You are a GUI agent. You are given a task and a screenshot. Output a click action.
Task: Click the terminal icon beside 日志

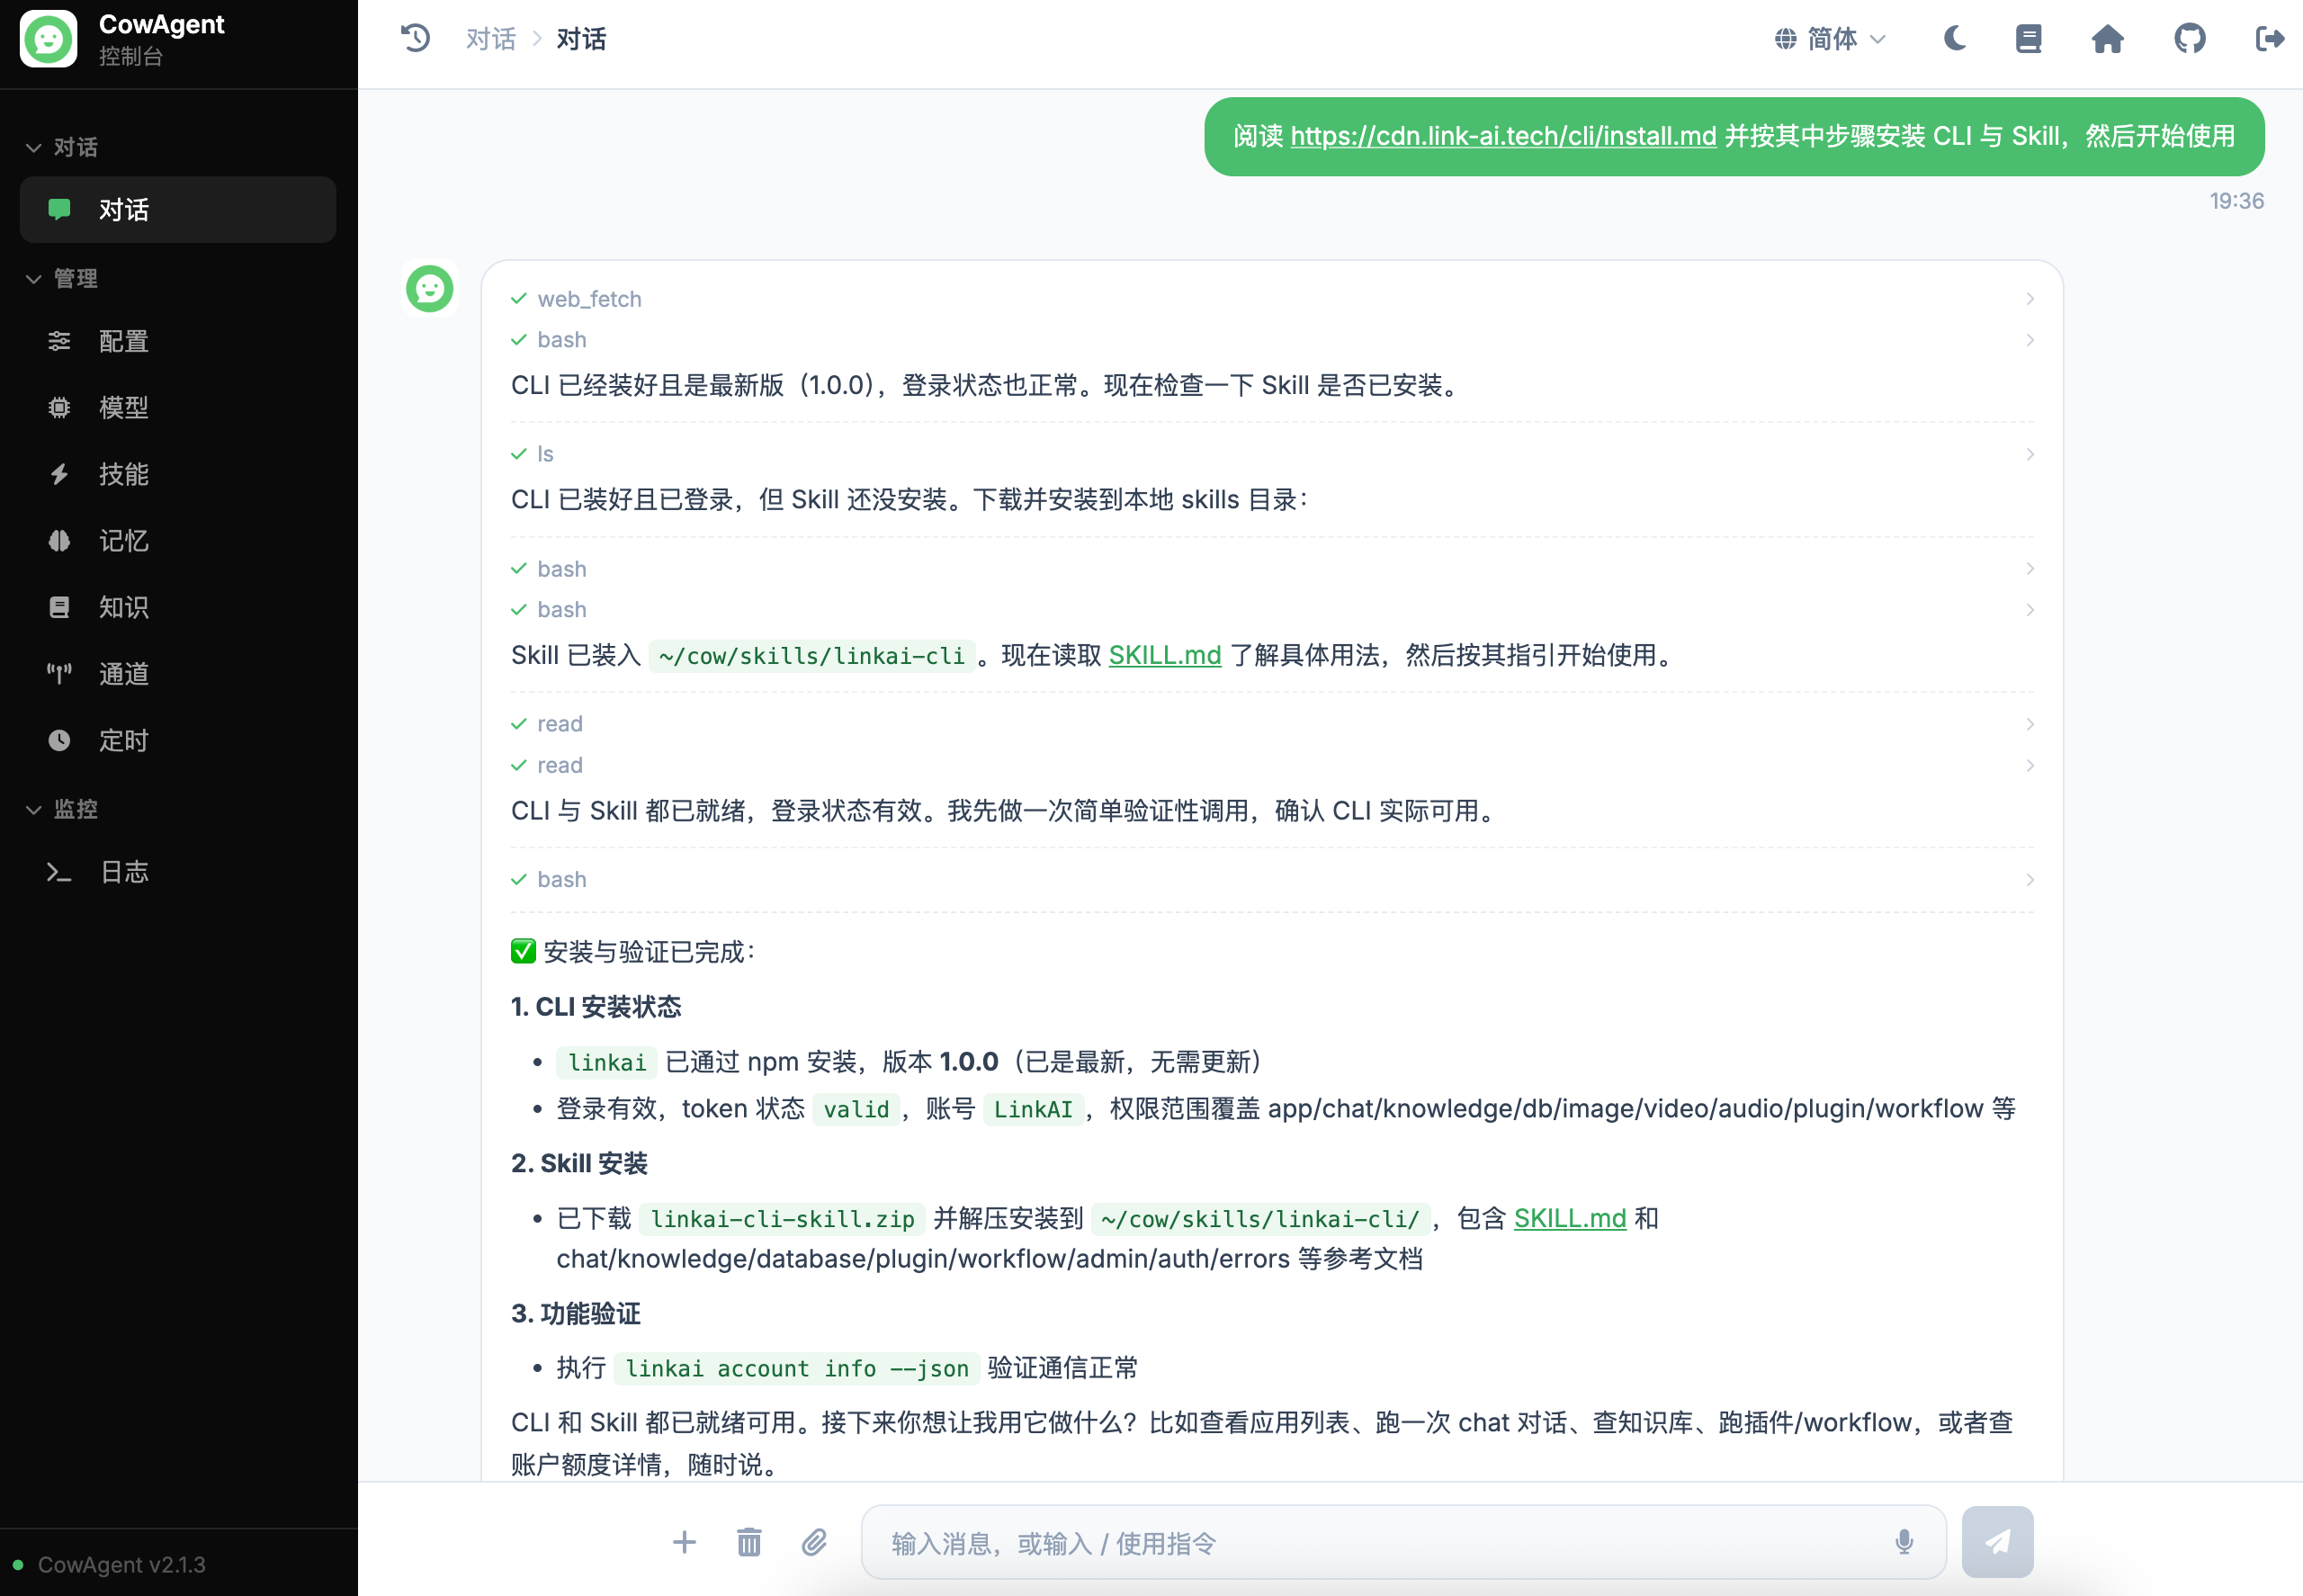[x=59, y=872]
